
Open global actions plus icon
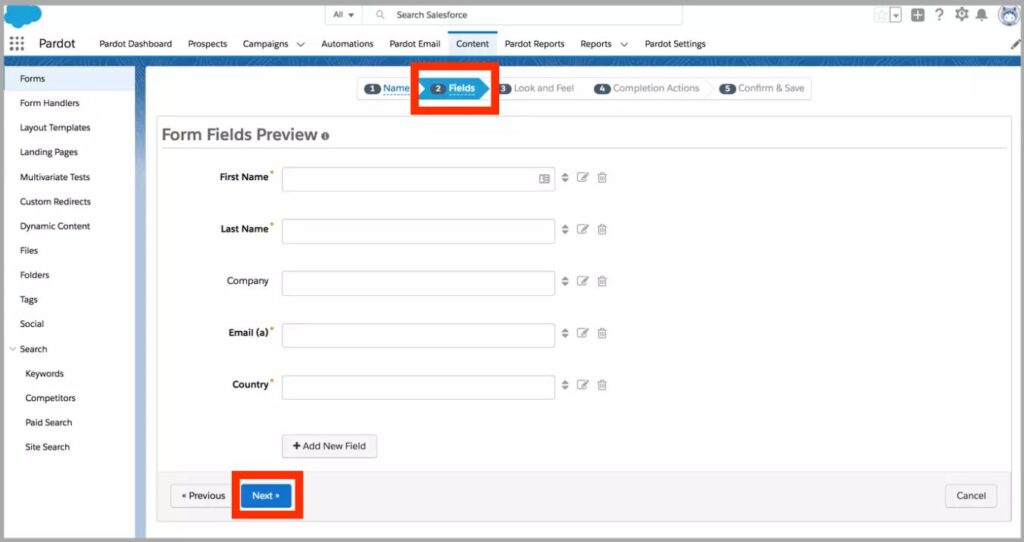(918, 15)
